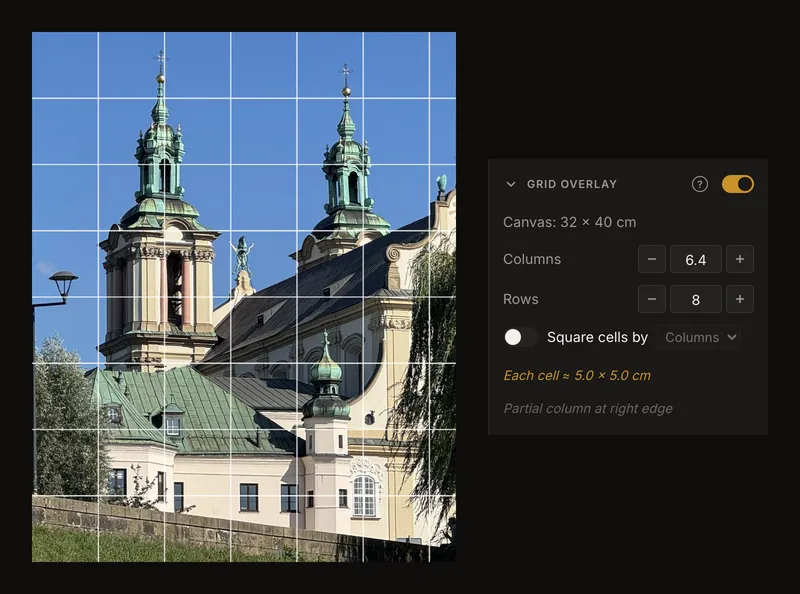Viewport: 800px width, 594px height.
Task: Enable the Square cells toggle
Action: click(x=520, y=337)
